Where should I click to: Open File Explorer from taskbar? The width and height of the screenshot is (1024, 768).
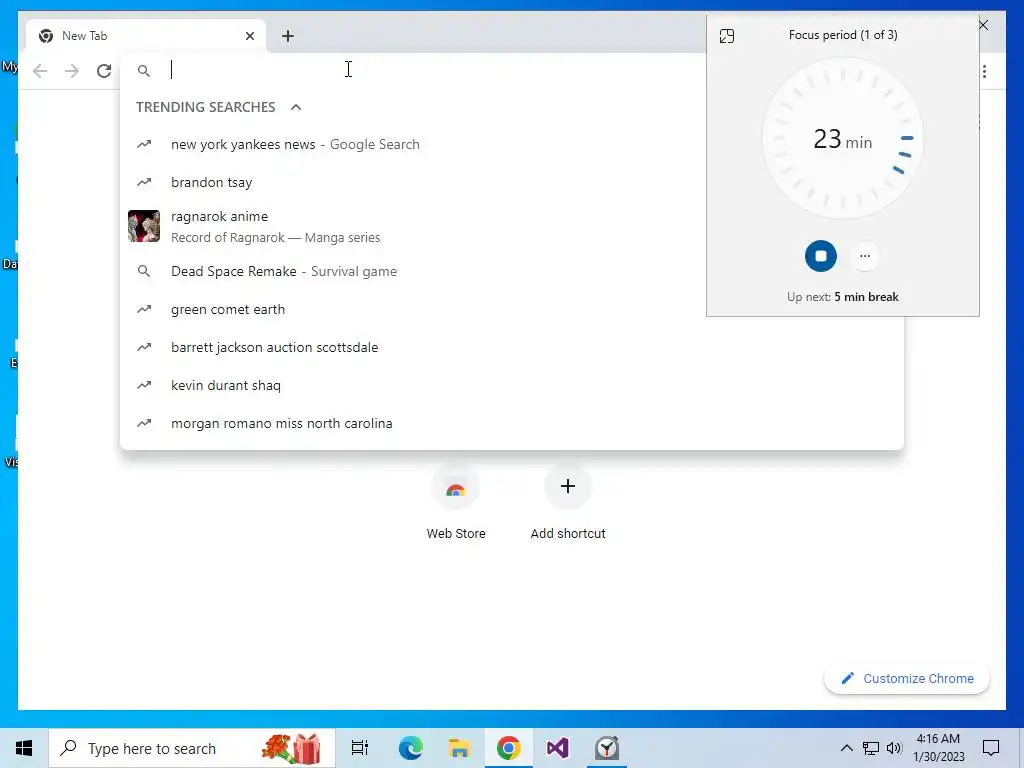click(x=460, y=748)
